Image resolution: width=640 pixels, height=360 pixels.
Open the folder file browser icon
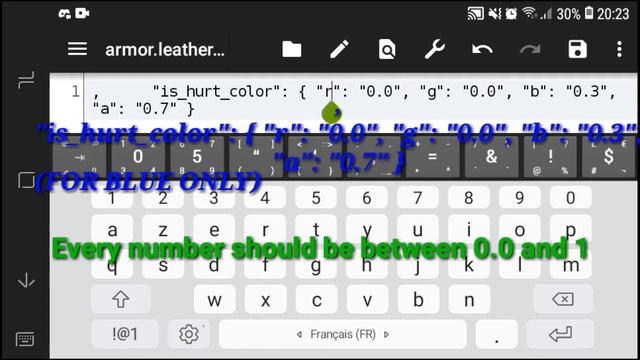point(292,49)
